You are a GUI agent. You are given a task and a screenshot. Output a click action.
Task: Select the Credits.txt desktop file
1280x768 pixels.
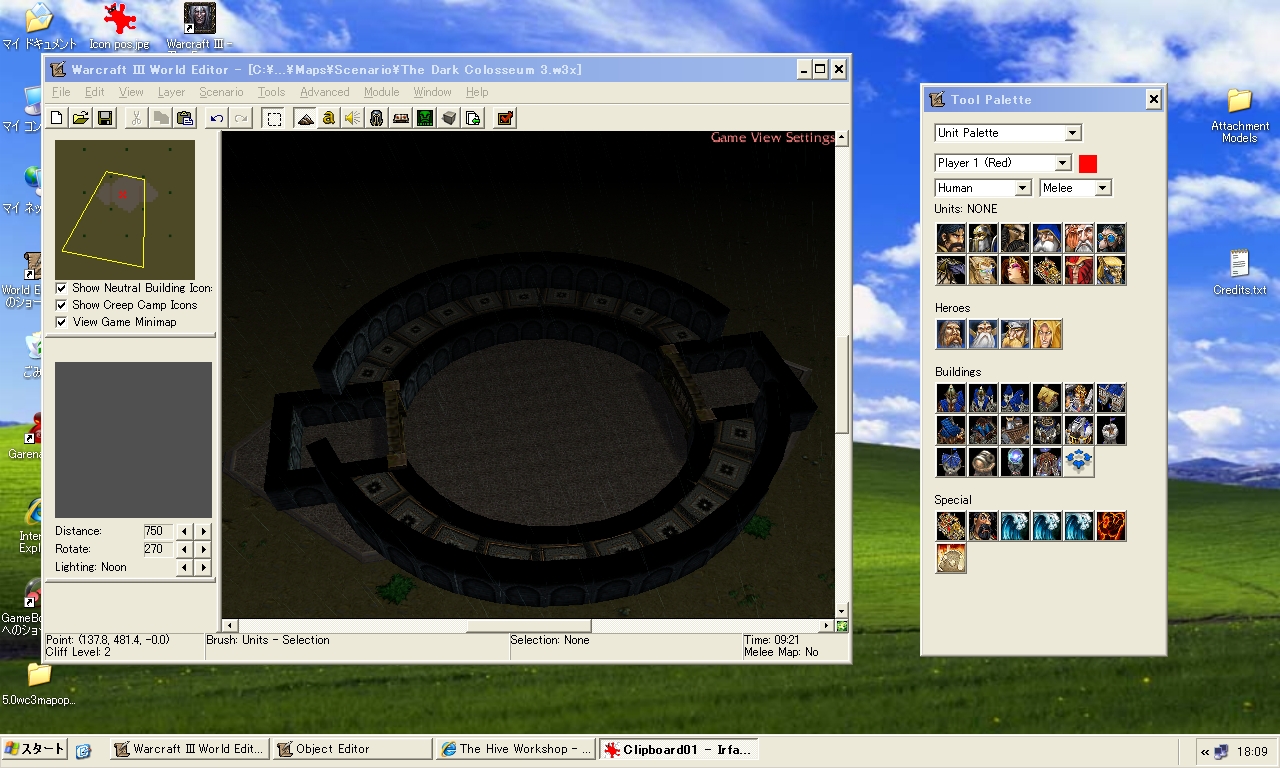[x=1239, y=272]
